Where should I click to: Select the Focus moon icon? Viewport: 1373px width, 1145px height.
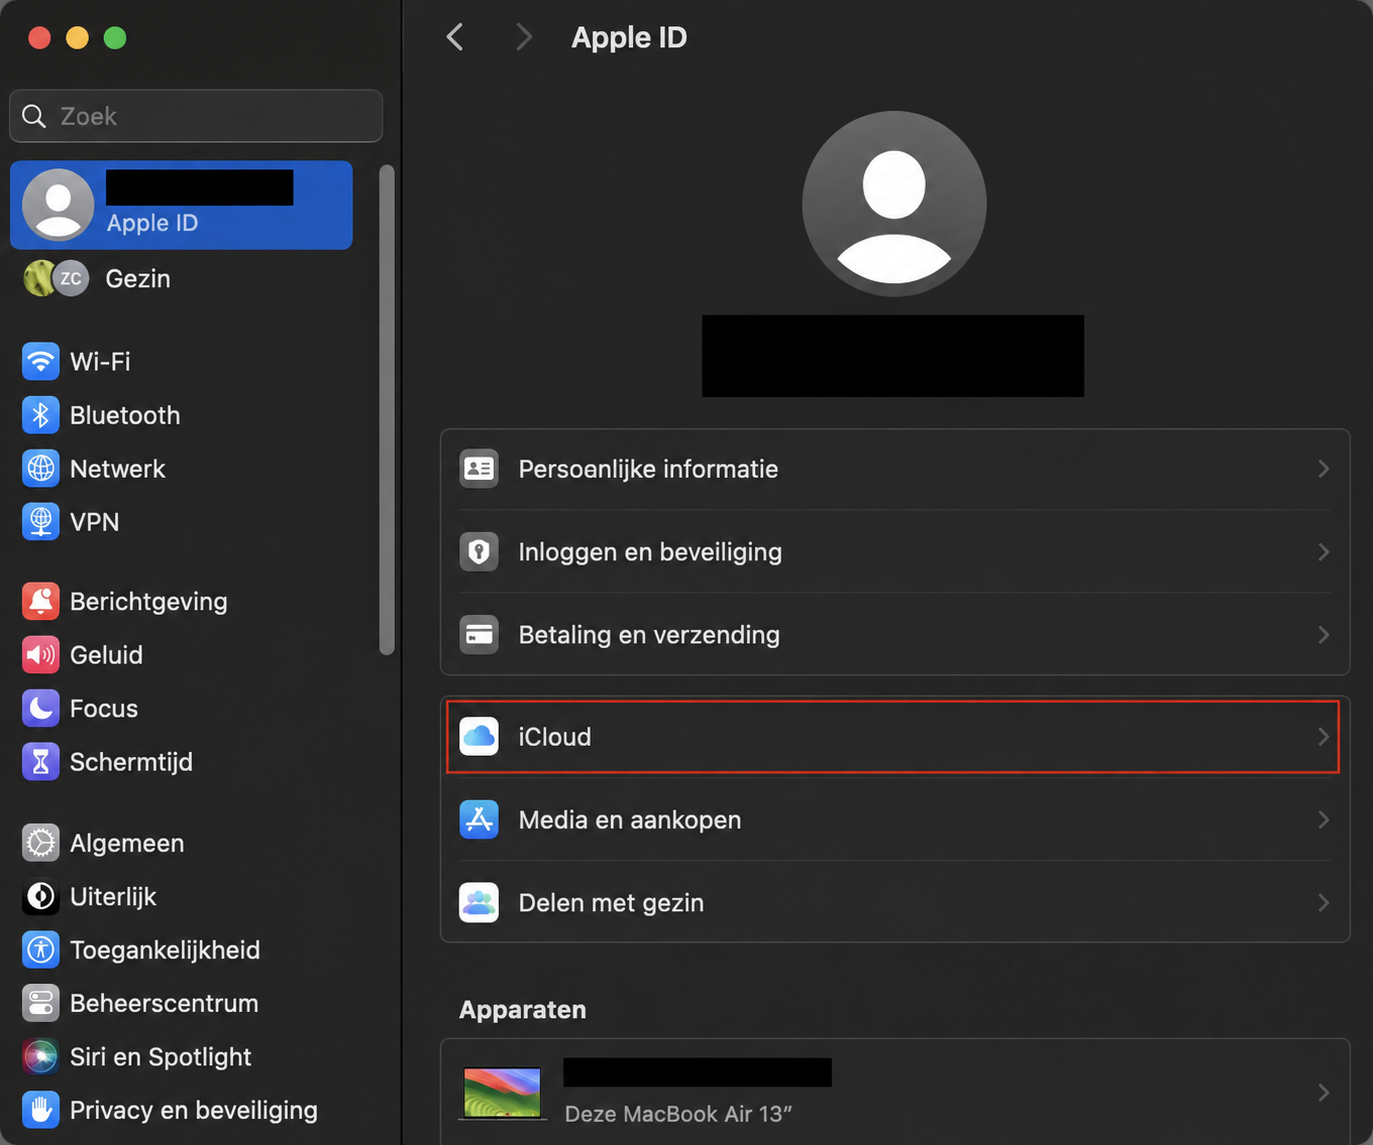tap(41, 708)
